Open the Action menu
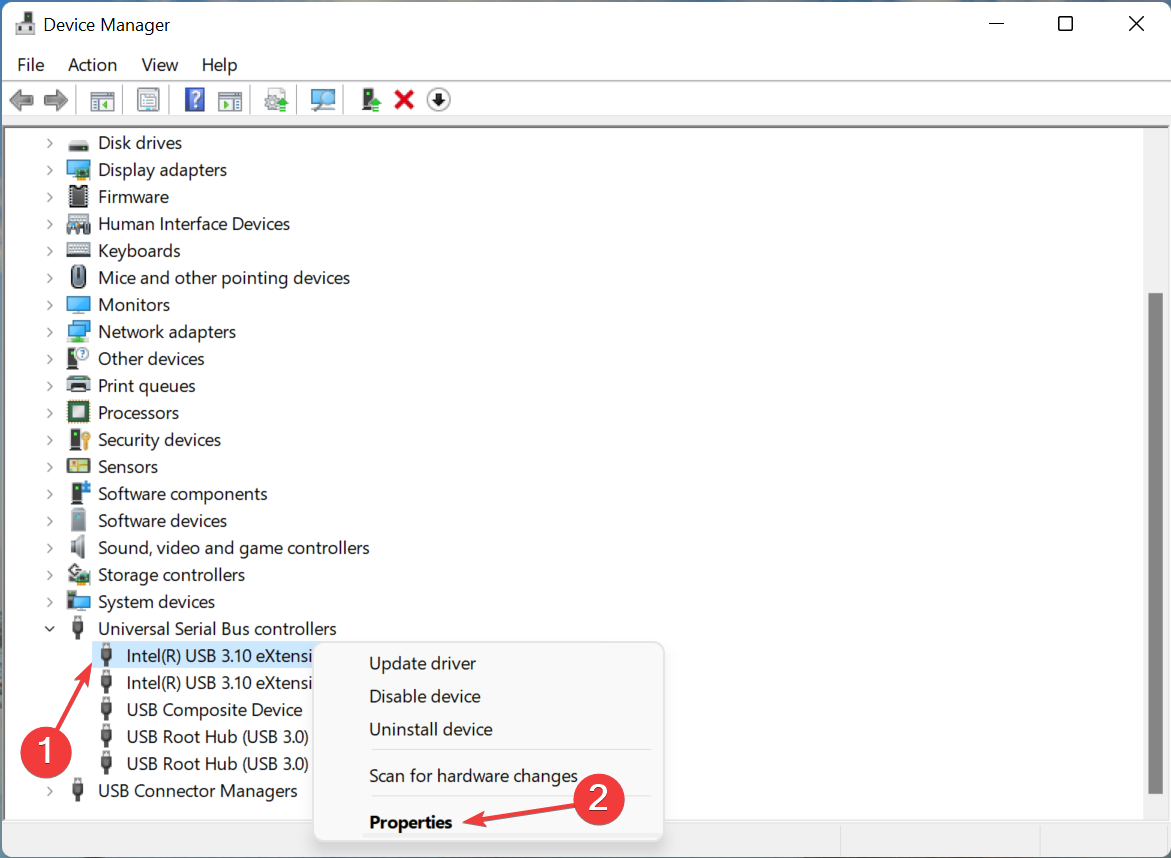Screen dimensions: 1171x858 tap(93, 65)
